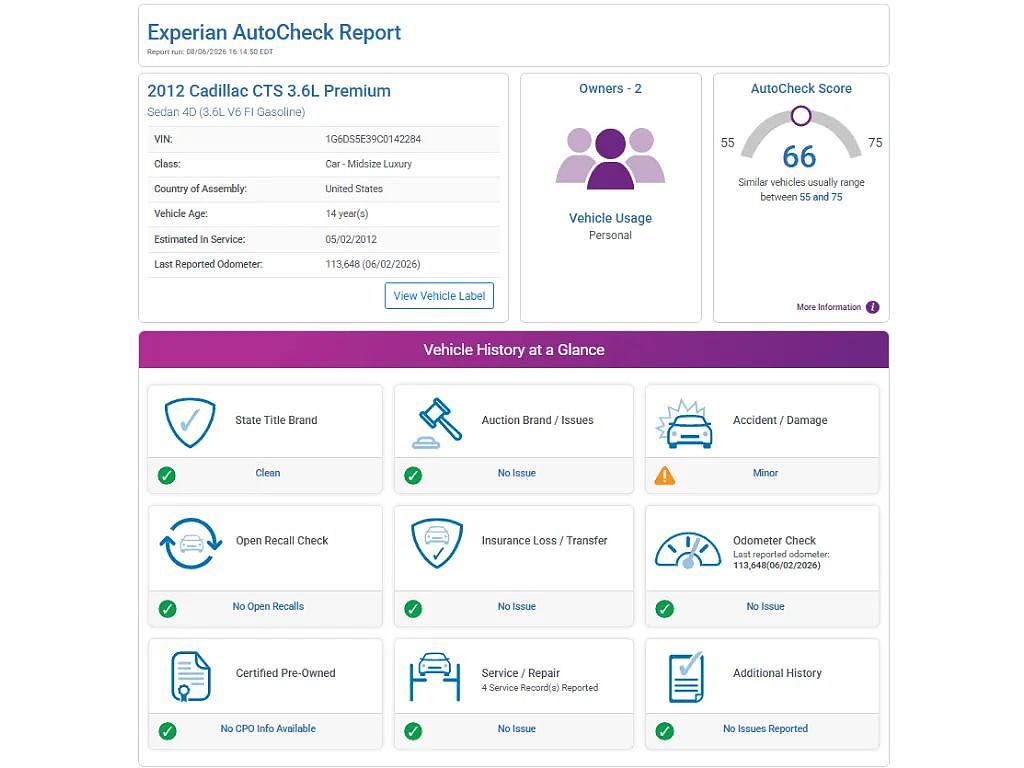Click the purple info icon beside More Information

point(872,307)
